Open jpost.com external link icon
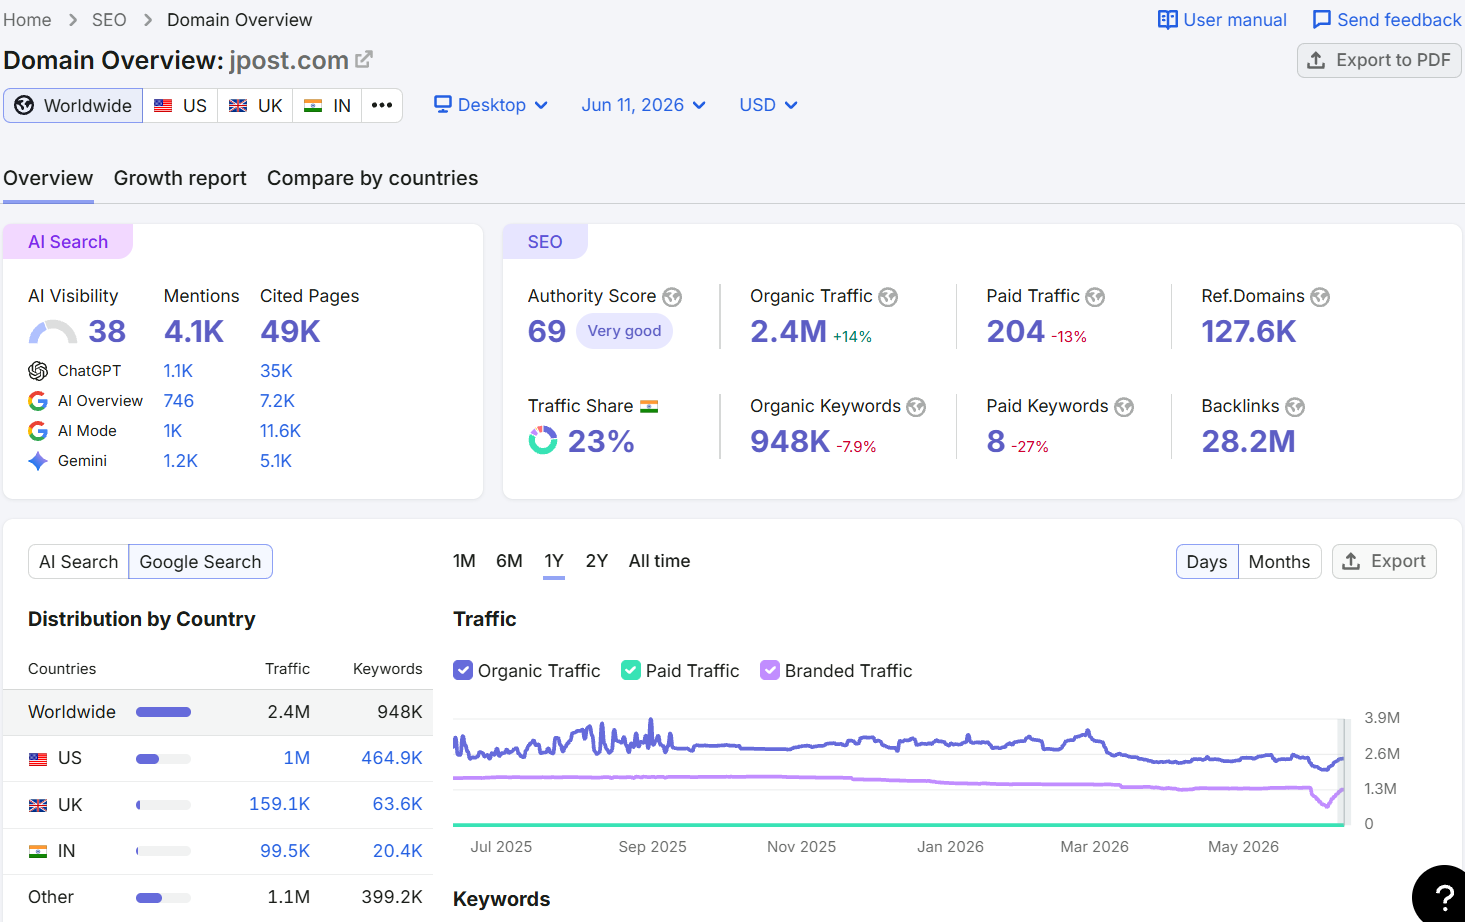This screenshot has height=922, width=1465. click(x=364, y=60)
